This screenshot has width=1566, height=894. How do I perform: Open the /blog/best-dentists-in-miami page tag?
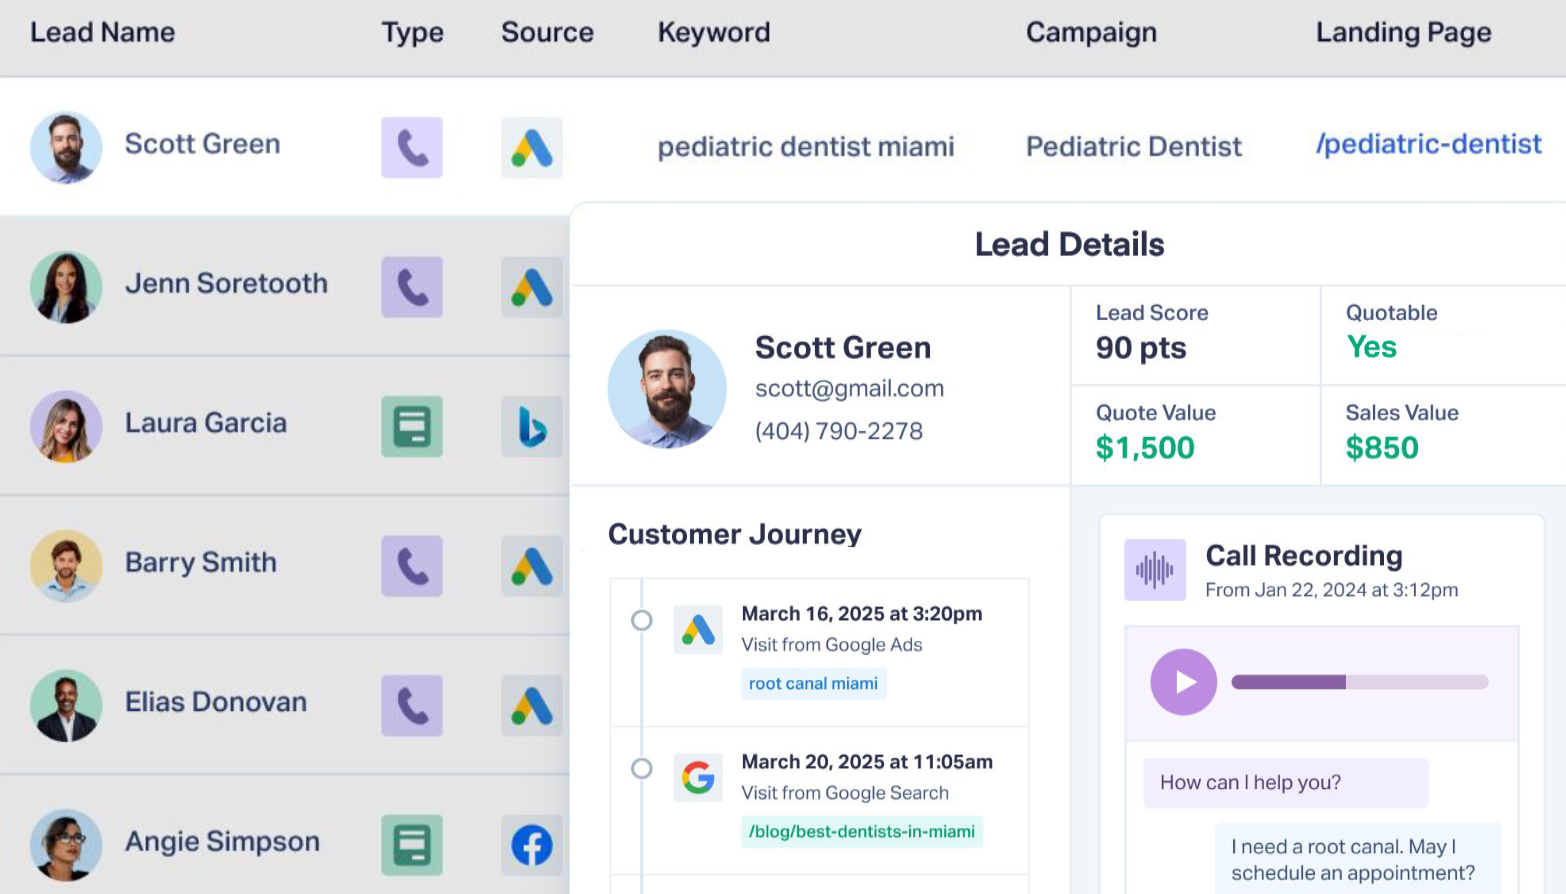[861, 832]
